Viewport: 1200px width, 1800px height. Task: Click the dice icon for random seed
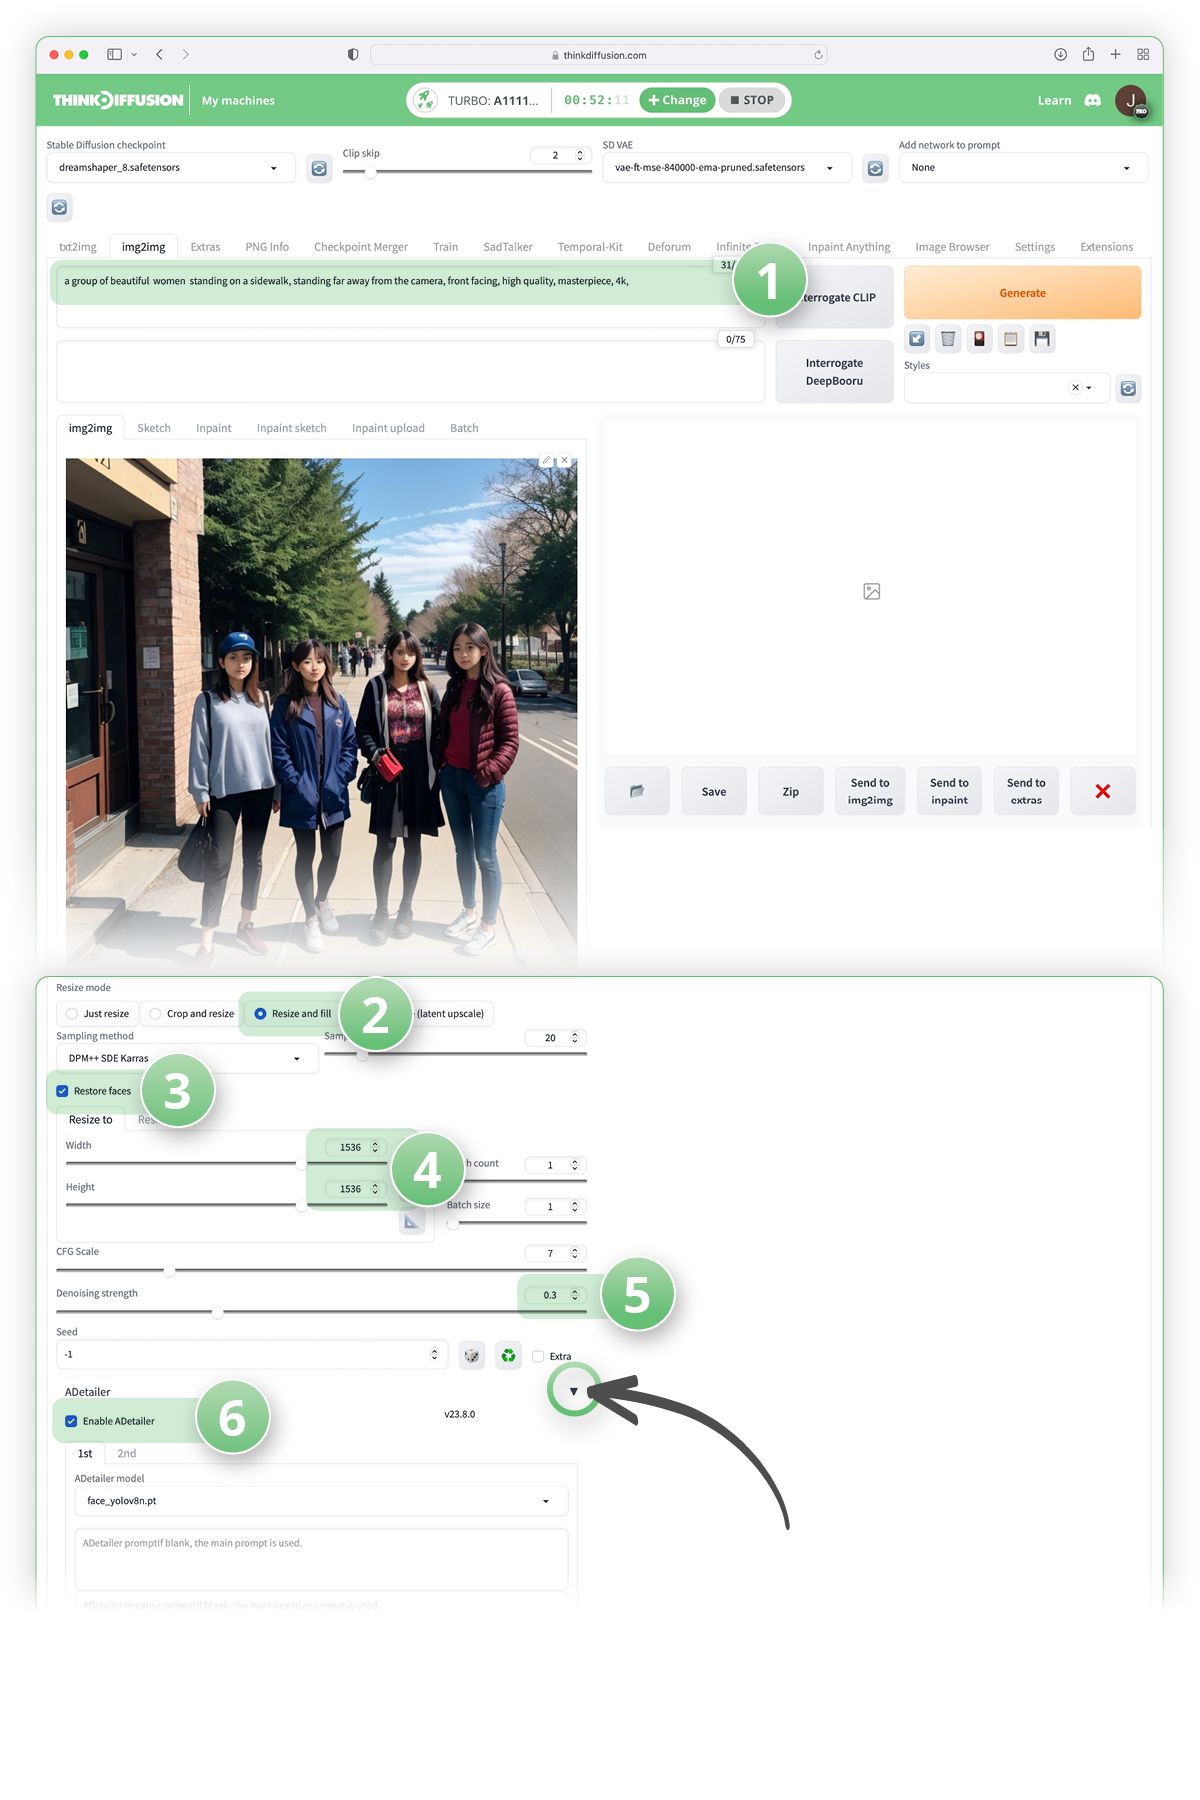[x=472, y=1355]
